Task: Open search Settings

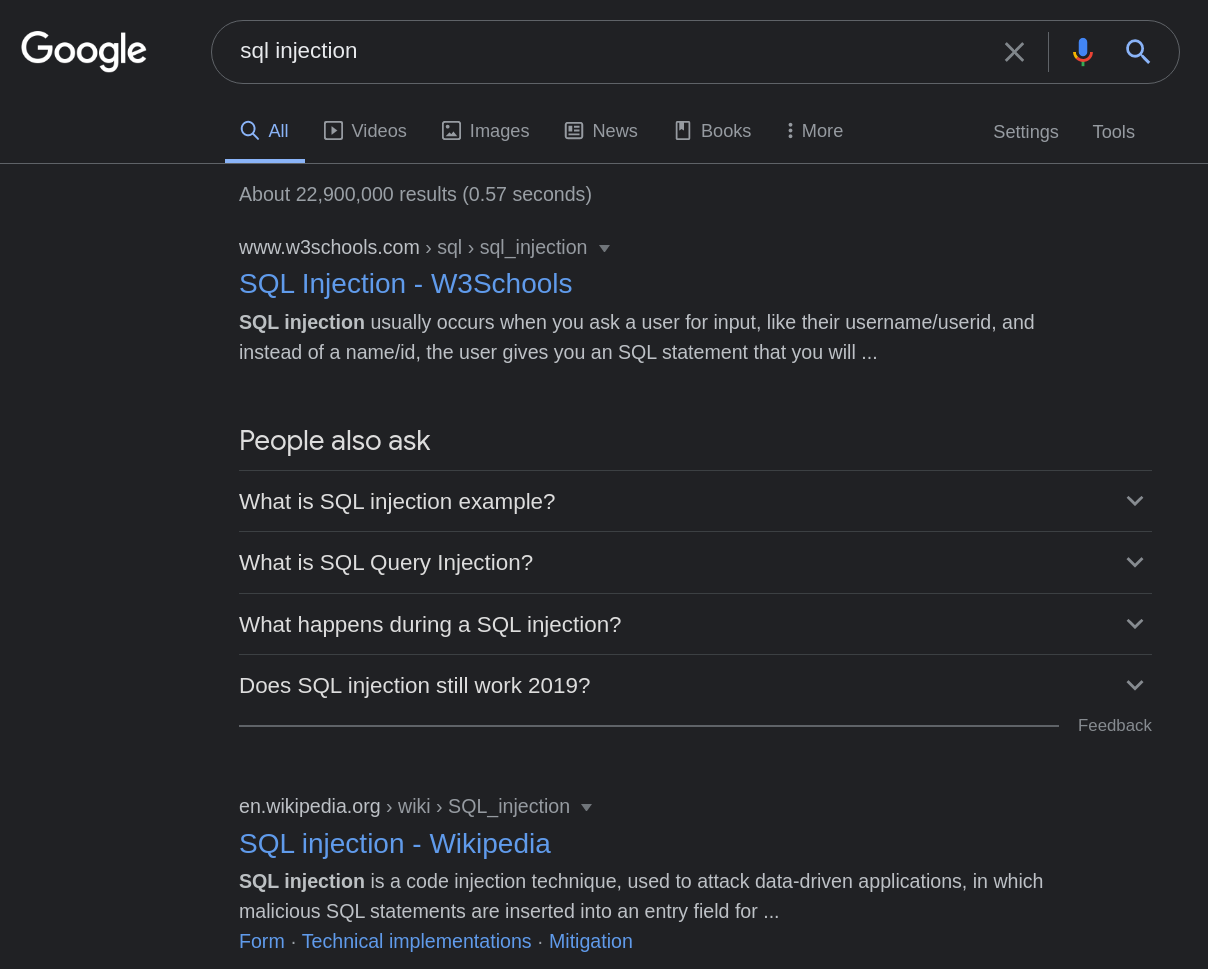Action: [1025, 132]
